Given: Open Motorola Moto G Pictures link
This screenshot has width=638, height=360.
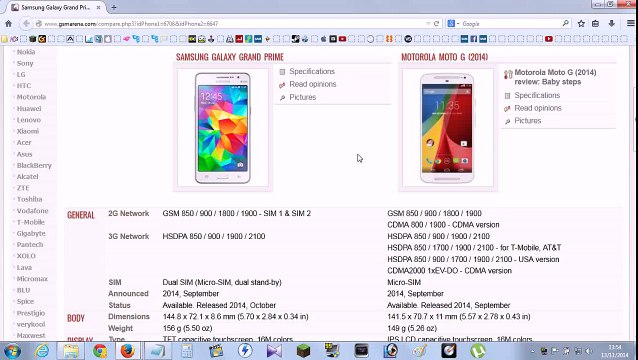Looking at the screenshot, I should (x=528, y=121).
